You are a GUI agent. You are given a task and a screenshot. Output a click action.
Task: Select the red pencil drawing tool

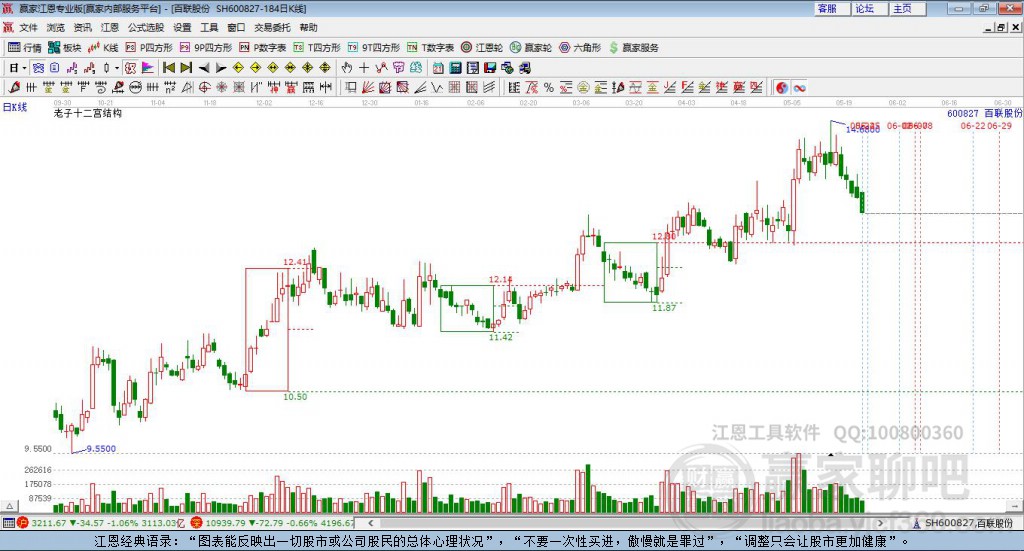point(13,87)
